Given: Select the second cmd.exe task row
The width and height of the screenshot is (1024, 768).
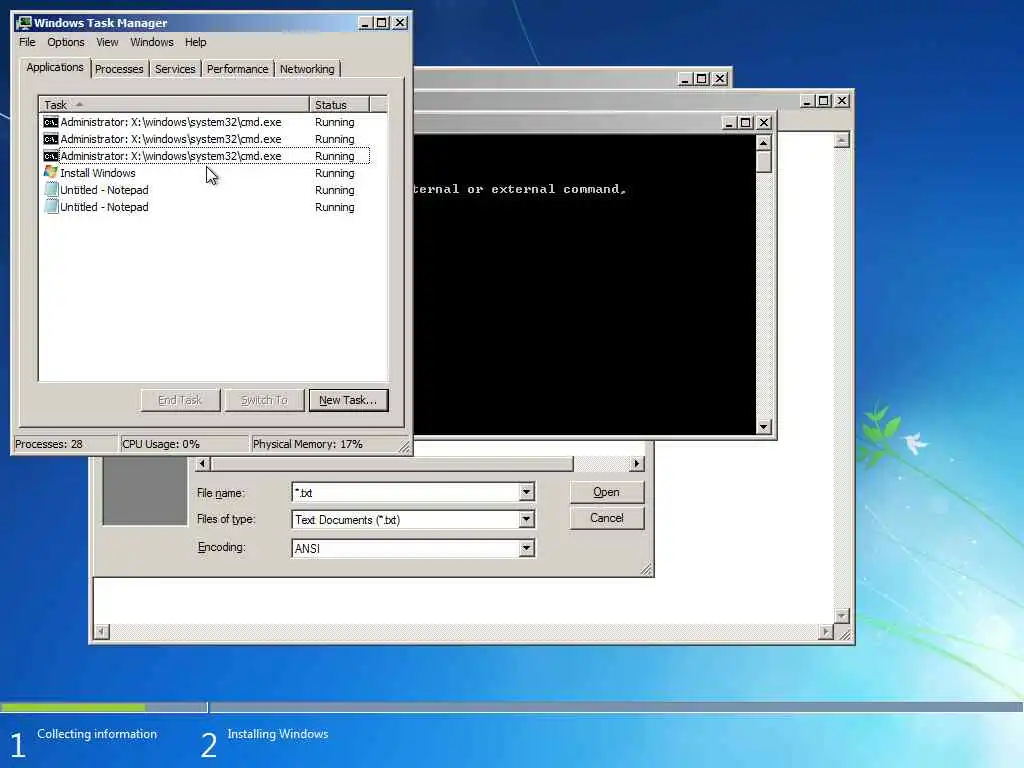Looking at the screenshot, I should (206, 139).
